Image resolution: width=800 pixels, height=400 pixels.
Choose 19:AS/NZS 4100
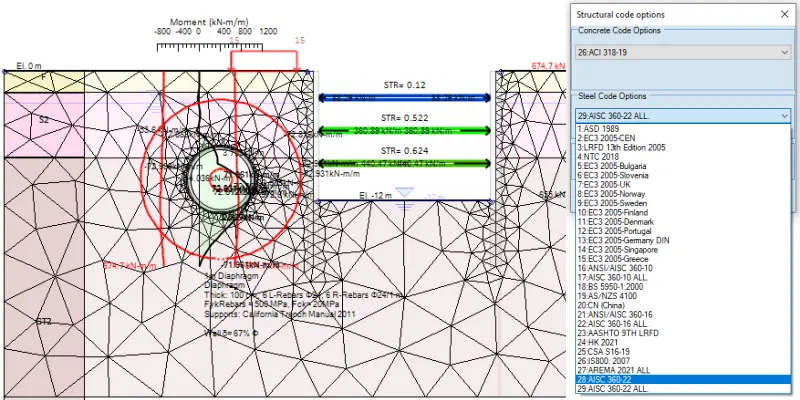683,296
